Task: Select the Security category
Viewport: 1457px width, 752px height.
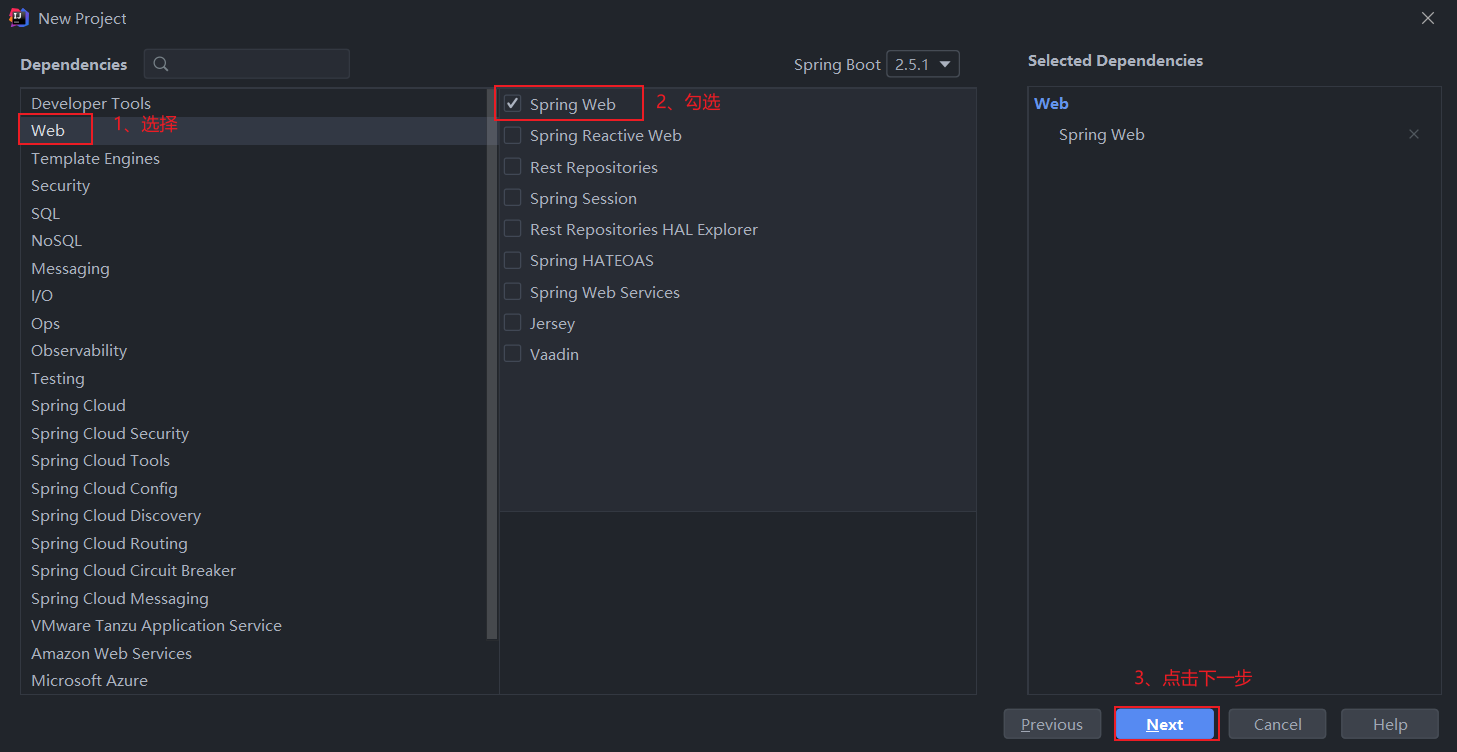Action: click(x=254, y=186)
